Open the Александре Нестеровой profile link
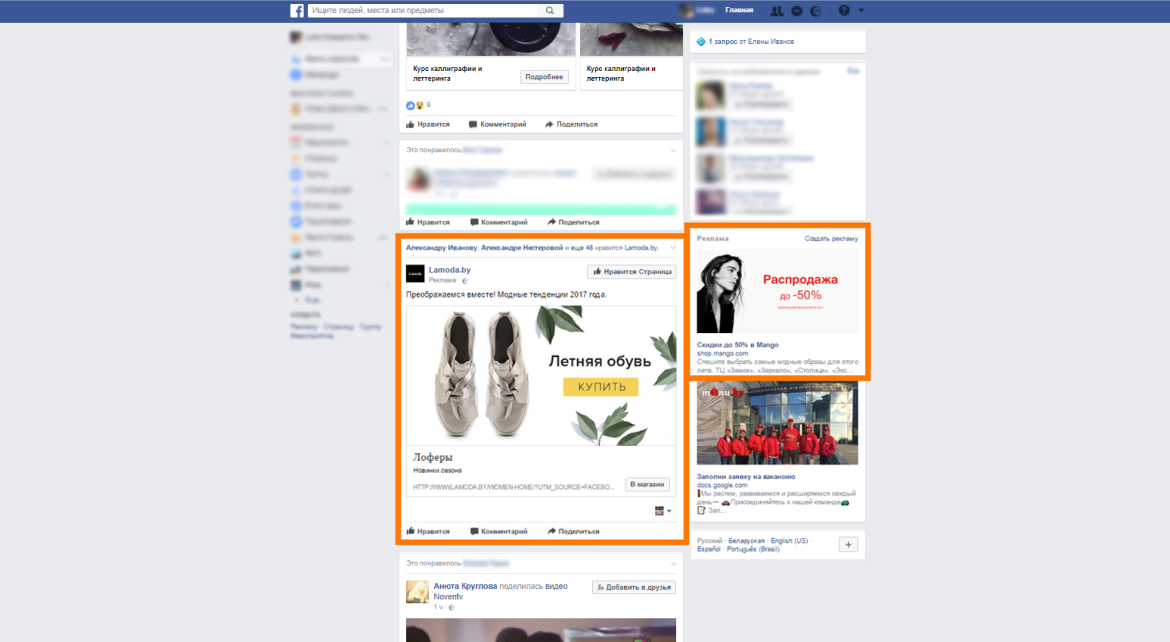This screenshot has width=1170, height=642. click(522, 248)
